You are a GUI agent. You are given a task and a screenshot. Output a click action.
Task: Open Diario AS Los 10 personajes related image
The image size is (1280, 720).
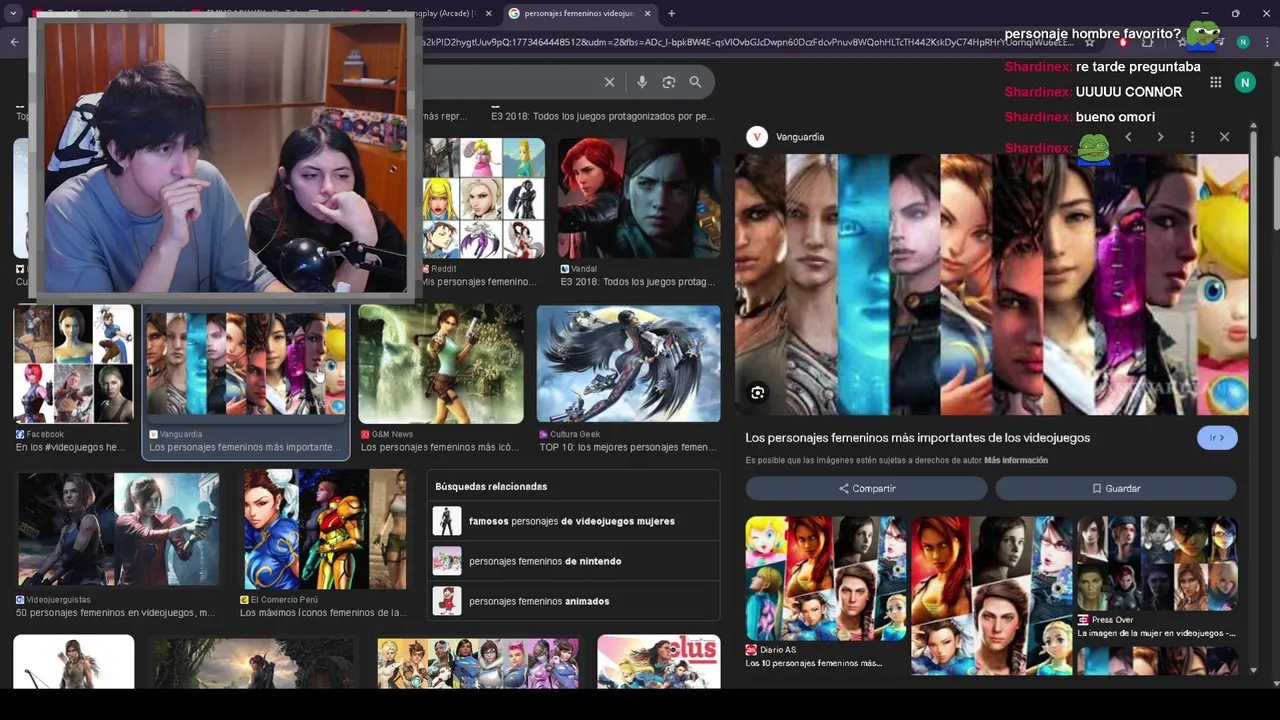pos(826,578)
